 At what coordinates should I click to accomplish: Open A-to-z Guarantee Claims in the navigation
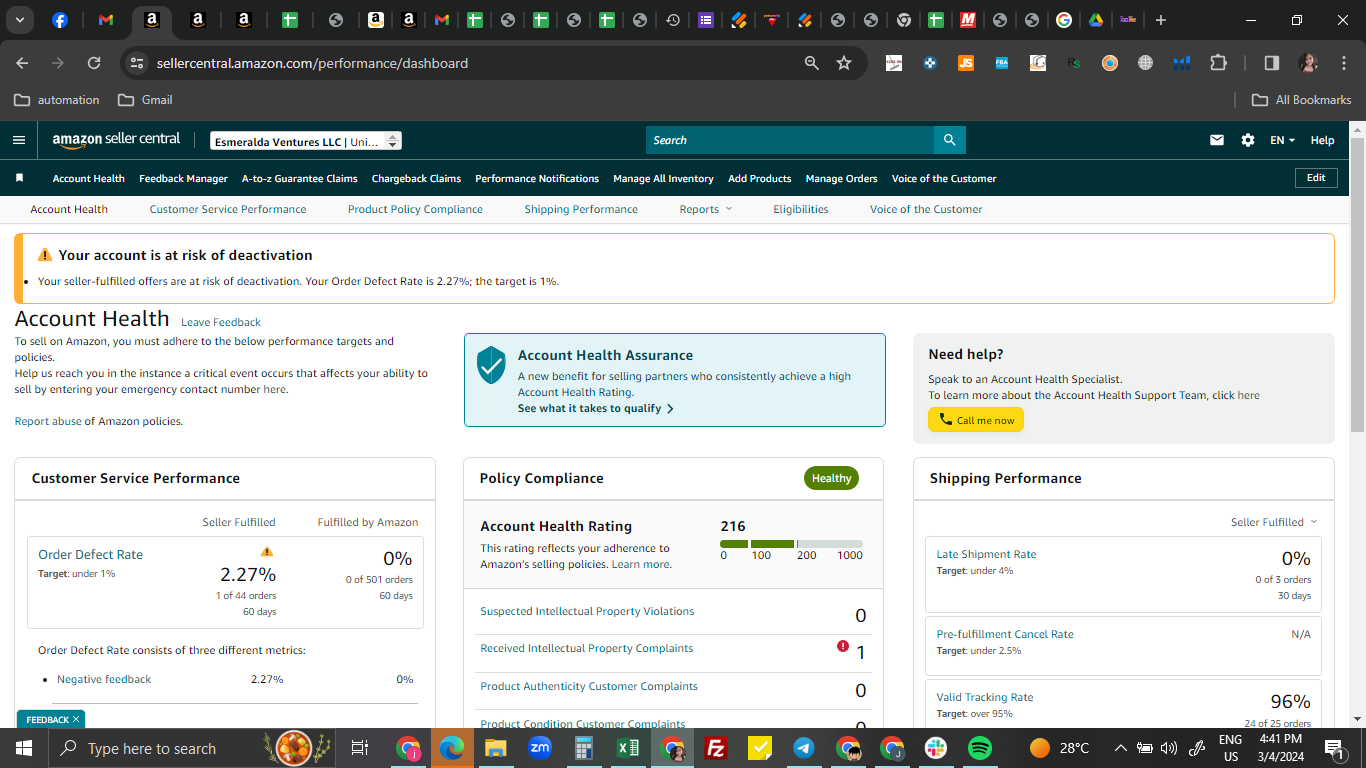pos(300,178)
